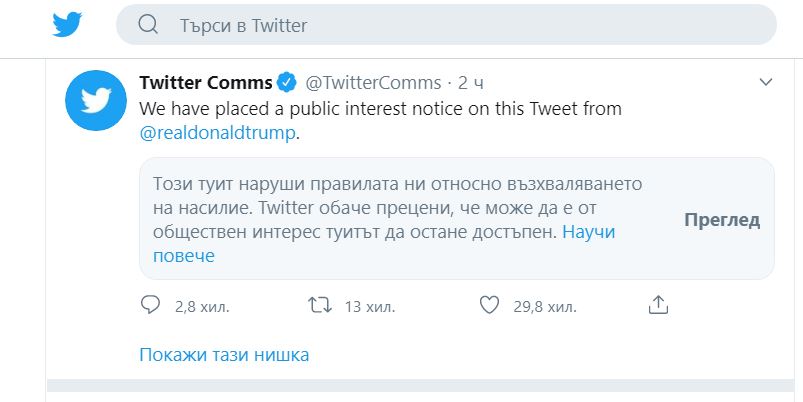Retweet using the retweet arrows icon
The width and height of the screenshot is (803, 402).
[x=320, y=305]
